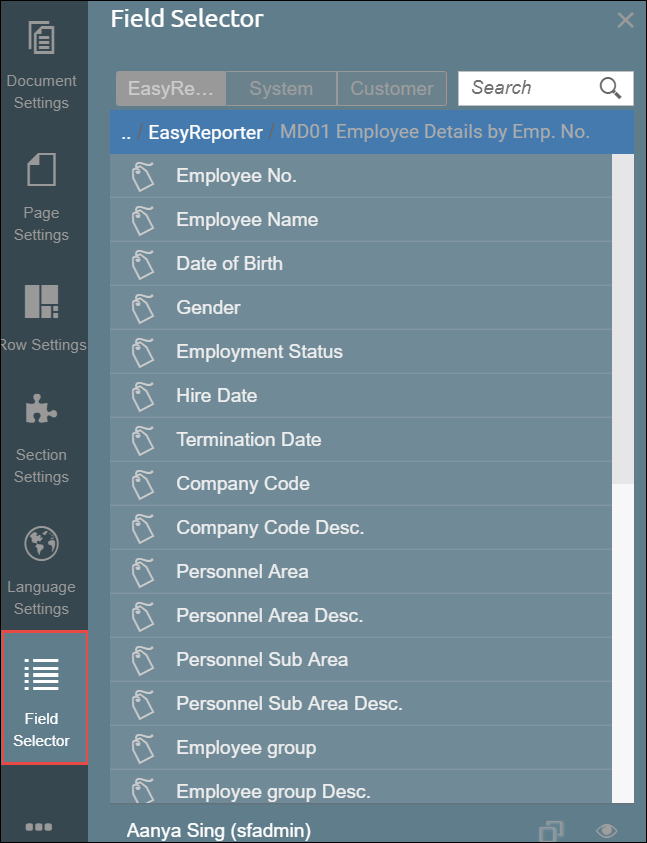Viewport: 647px width, 843px height.
Task: Close the Field Selector panel
Action: pos(625,20)
